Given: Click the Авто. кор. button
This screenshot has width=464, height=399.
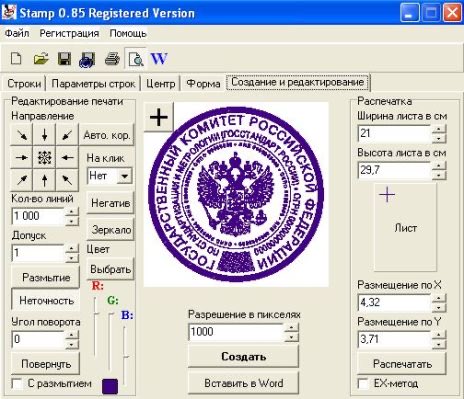Looking at the screenshot, I should (x=107, y=135).
